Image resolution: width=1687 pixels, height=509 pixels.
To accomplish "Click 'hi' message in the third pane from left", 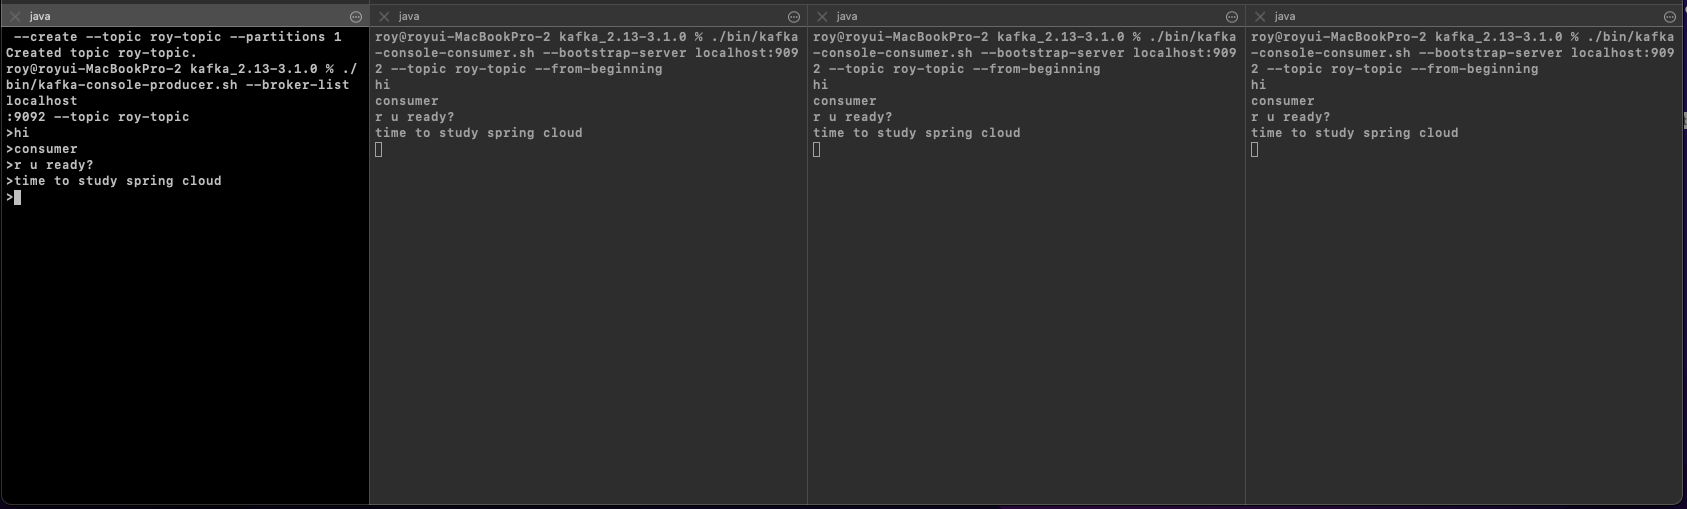I will 821,85.
